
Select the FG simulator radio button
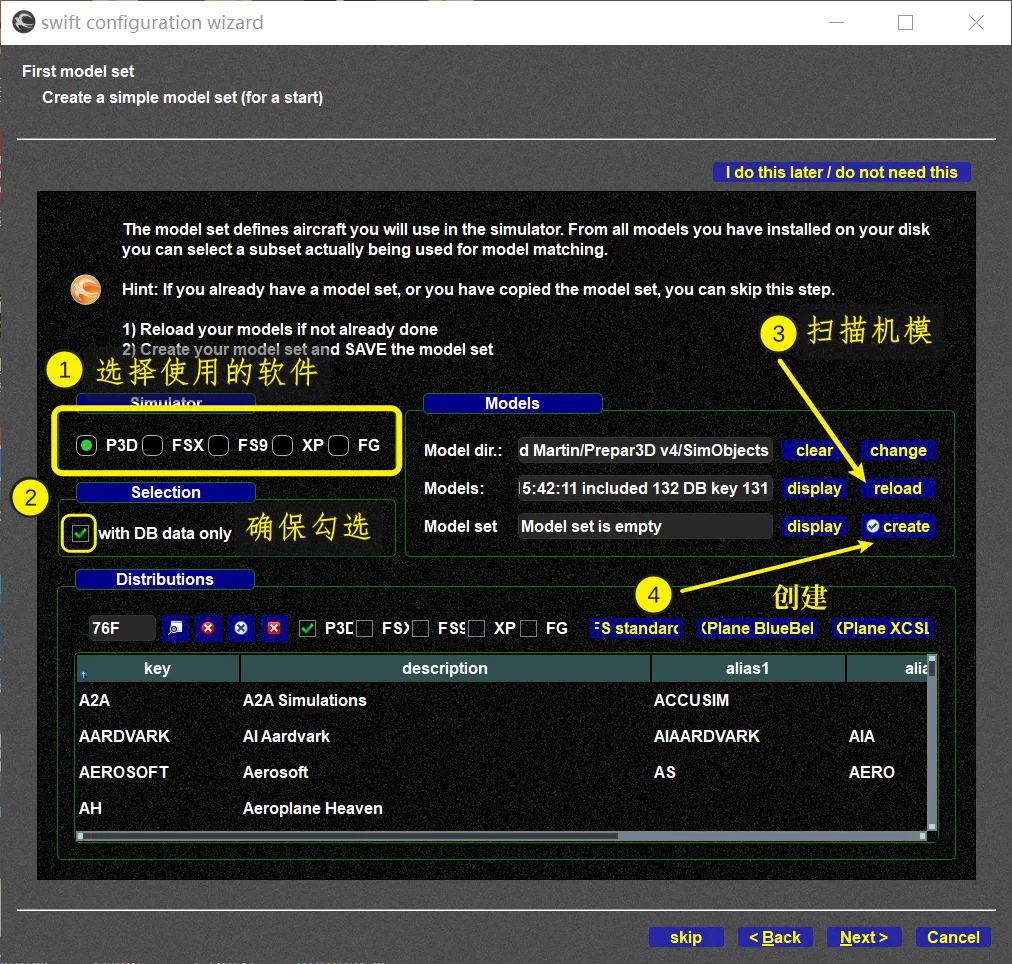[338, 445]
